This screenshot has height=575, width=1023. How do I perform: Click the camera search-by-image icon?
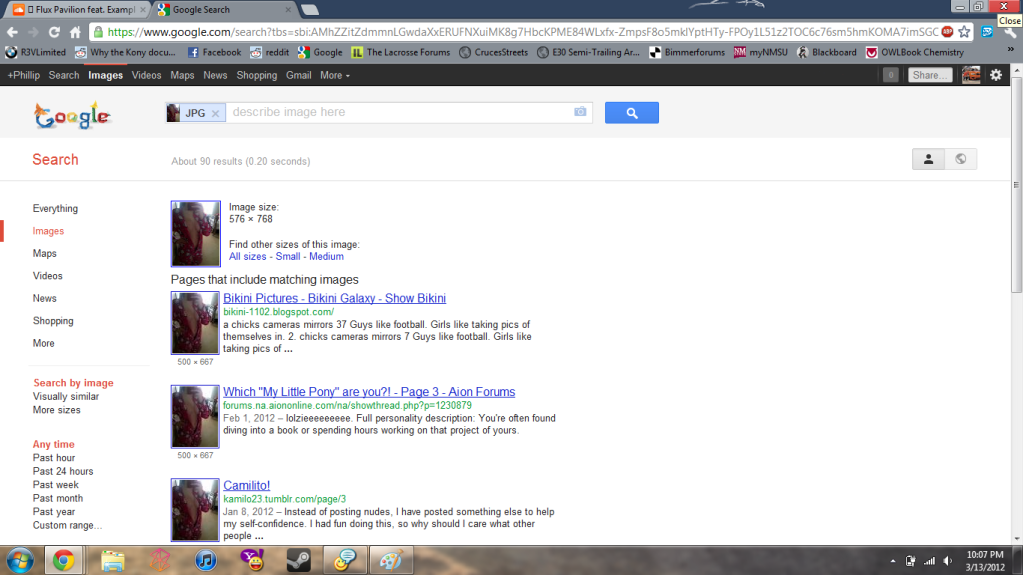click(580, 112)
